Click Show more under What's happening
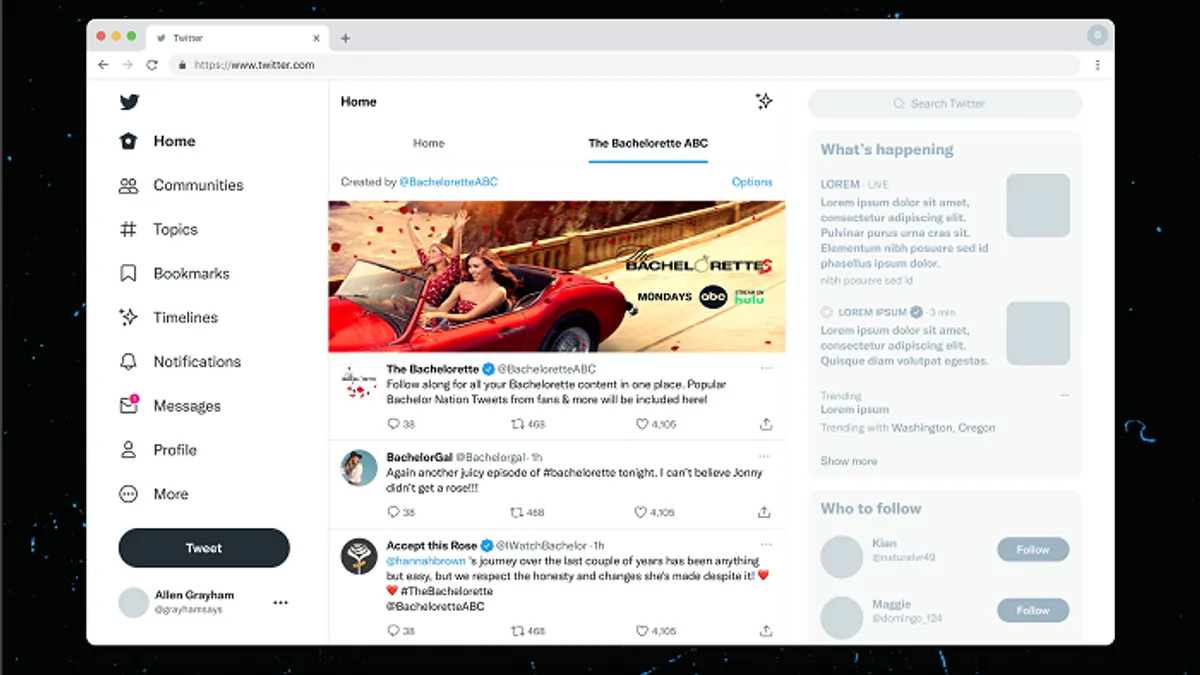The width and height of the screenshot is (1200, 675). [849, 461]
